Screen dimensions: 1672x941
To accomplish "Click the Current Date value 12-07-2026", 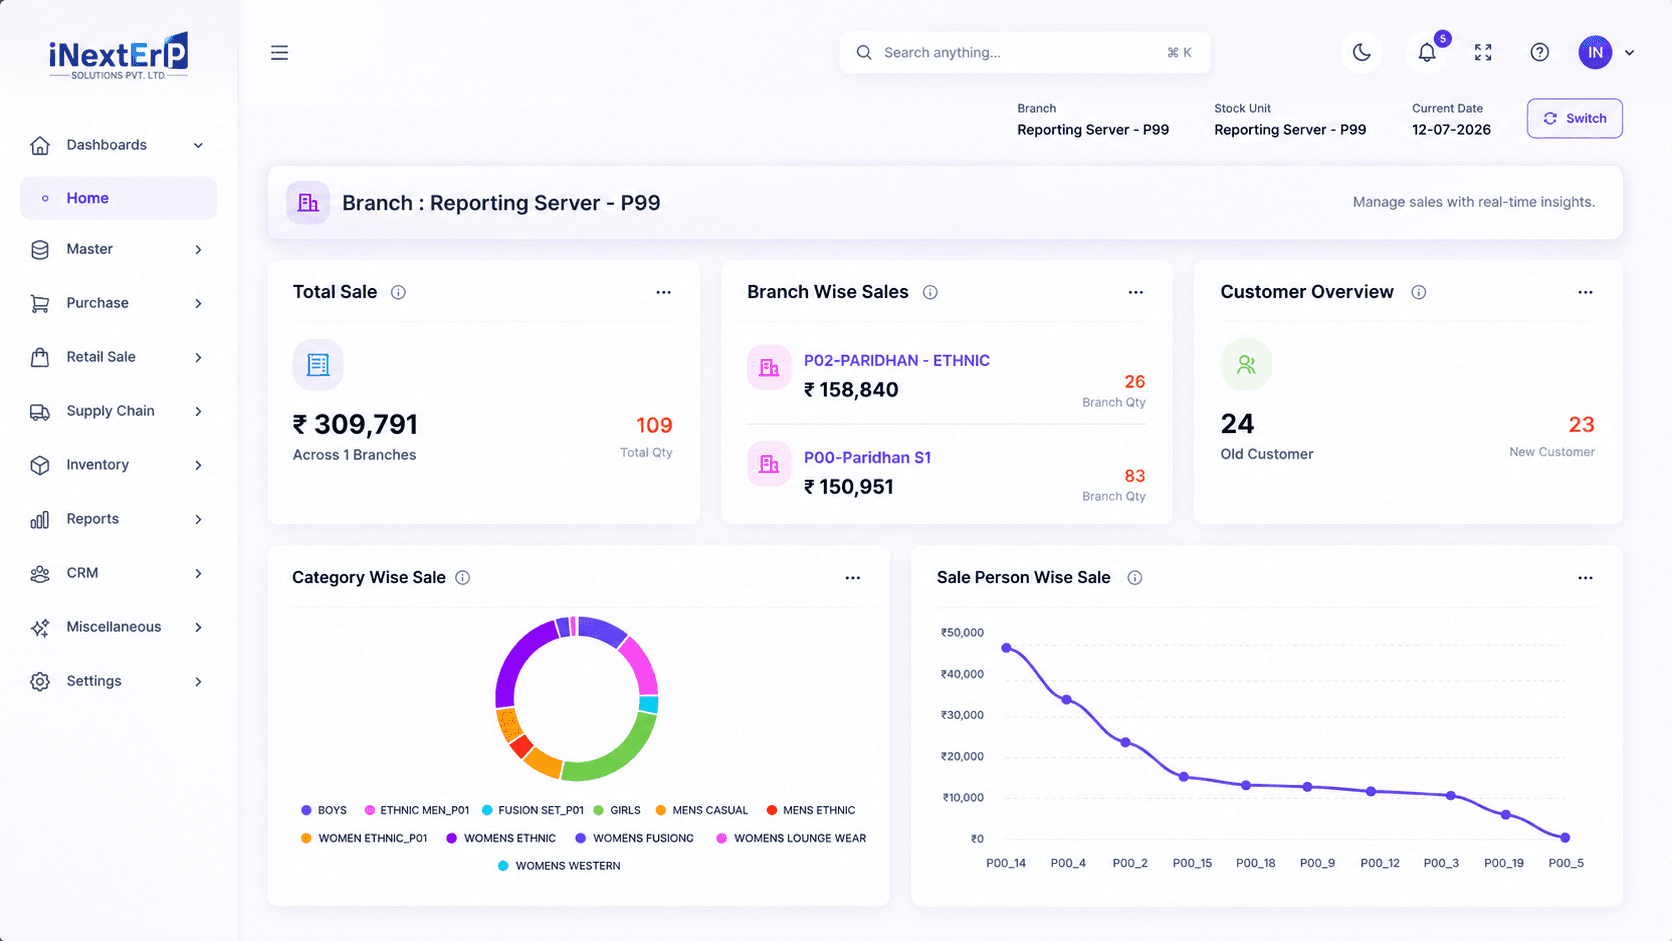I will tap(1451, 130).
